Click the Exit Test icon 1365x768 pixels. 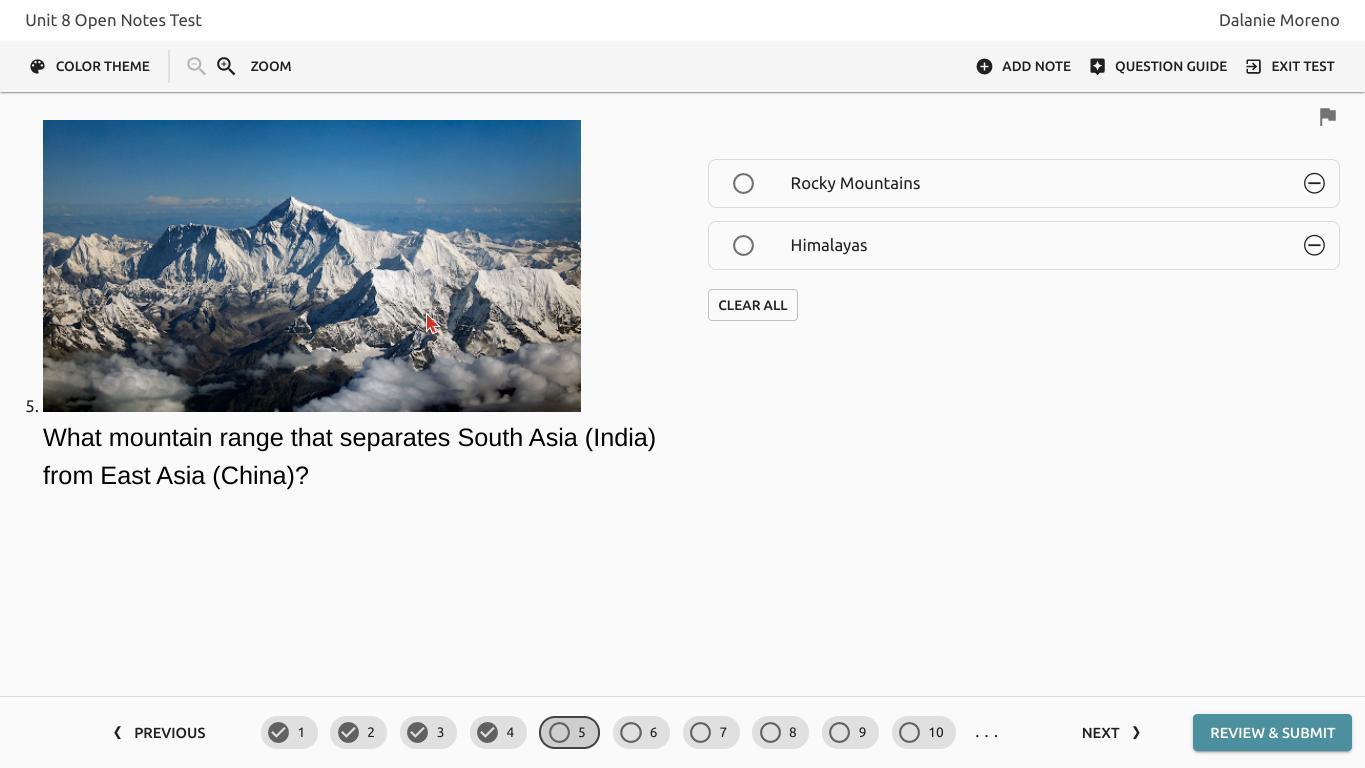tap(1253, 66)
